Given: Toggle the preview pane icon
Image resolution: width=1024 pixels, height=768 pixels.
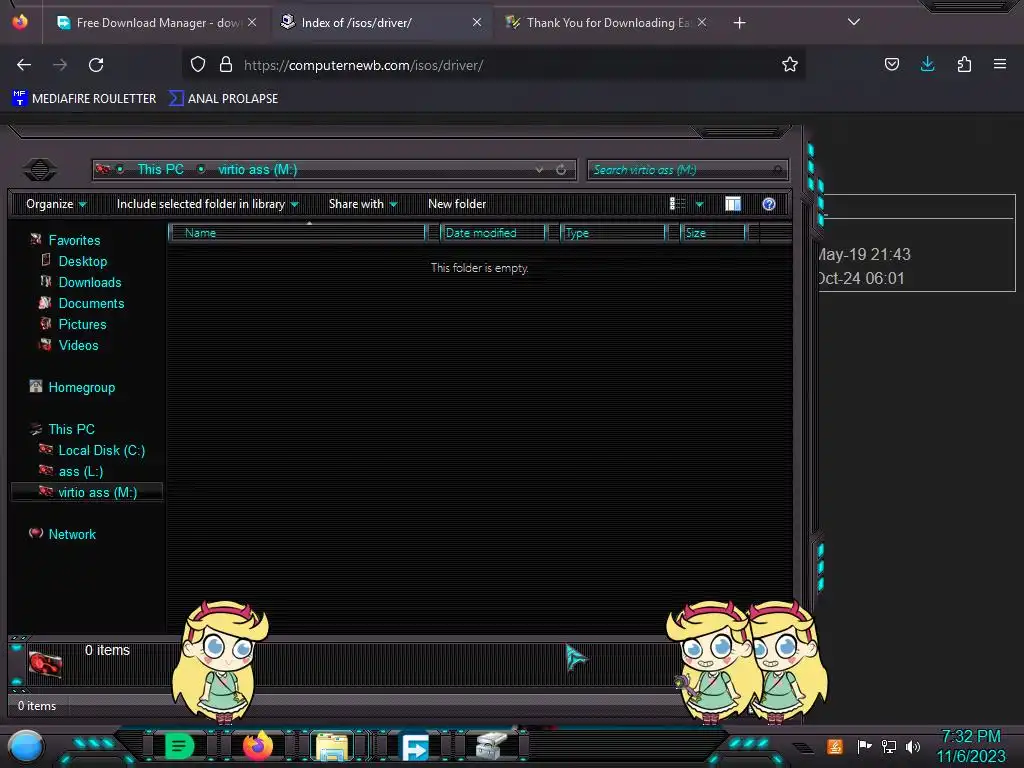Looking at the screenshot, I should click(x=733, y=204).
